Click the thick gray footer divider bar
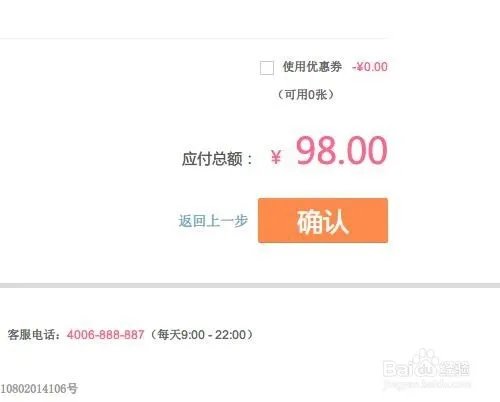Viewport: 500px width, 402px height. click(250, 285)
